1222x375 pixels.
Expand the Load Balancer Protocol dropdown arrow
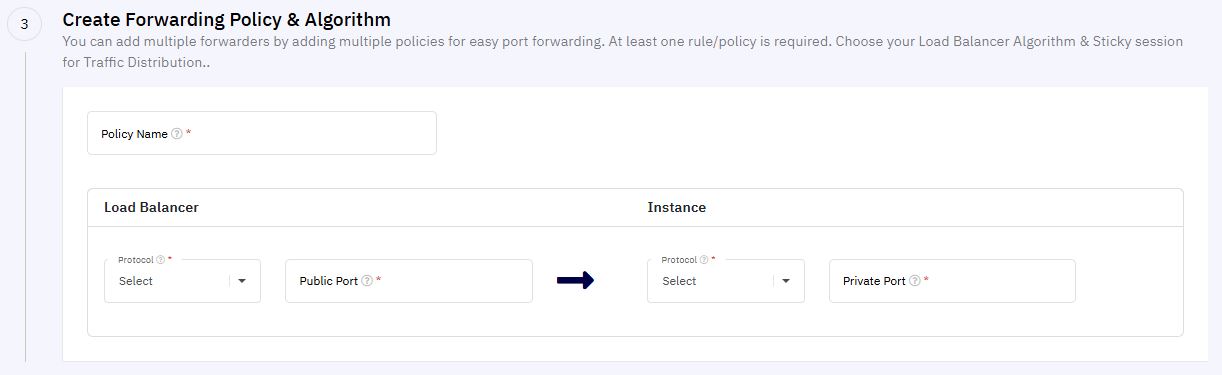pyautogui.click(x=242, y=281)
